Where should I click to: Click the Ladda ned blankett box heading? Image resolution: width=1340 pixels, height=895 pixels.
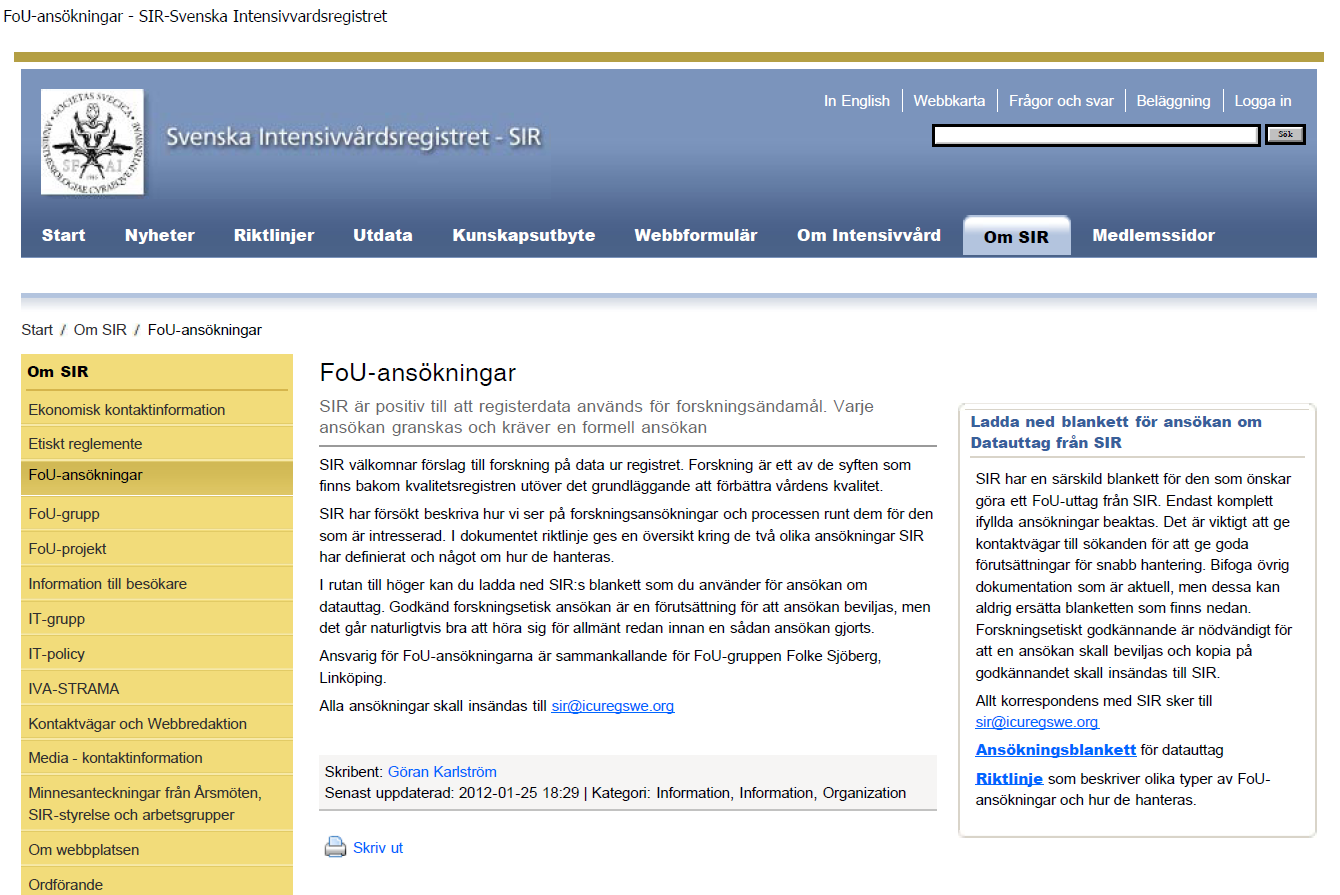tap(1116, 432)
